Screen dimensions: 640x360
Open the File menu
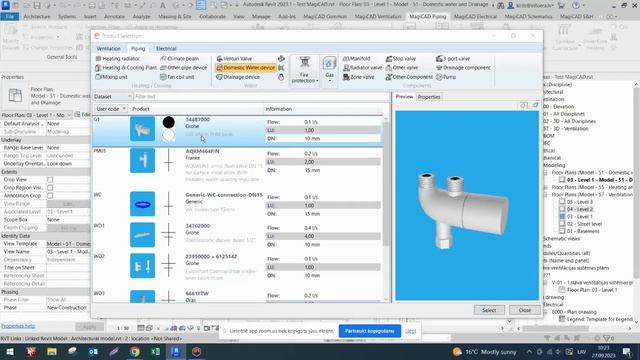[x=10, y=17]
